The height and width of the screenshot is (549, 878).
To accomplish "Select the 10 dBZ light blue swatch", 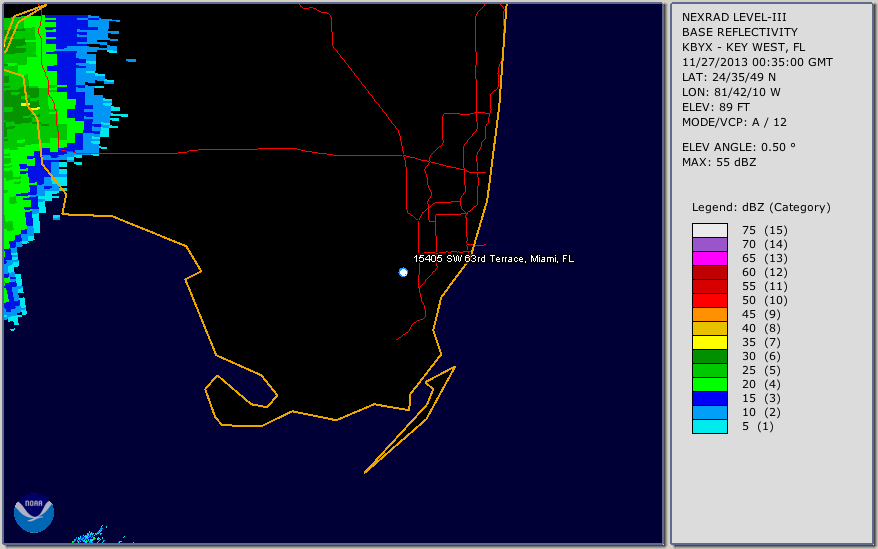I will [710, 412].
